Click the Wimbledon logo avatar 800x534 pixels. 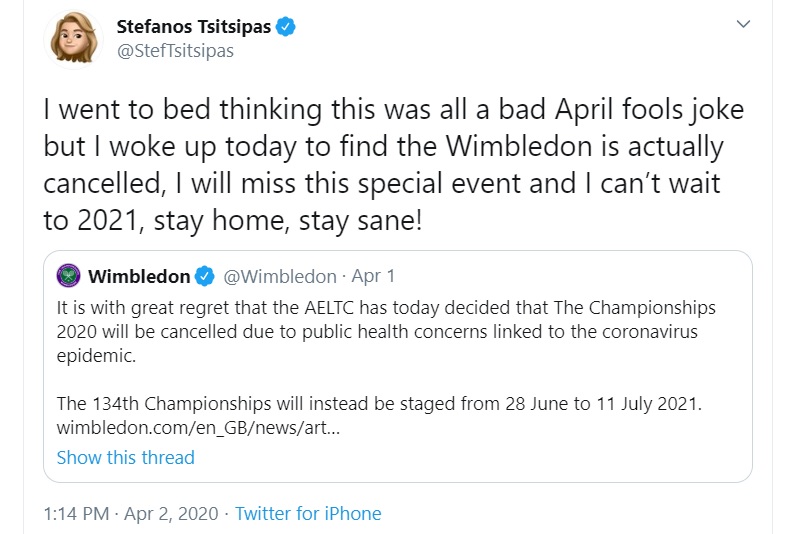tap(69, 276)
